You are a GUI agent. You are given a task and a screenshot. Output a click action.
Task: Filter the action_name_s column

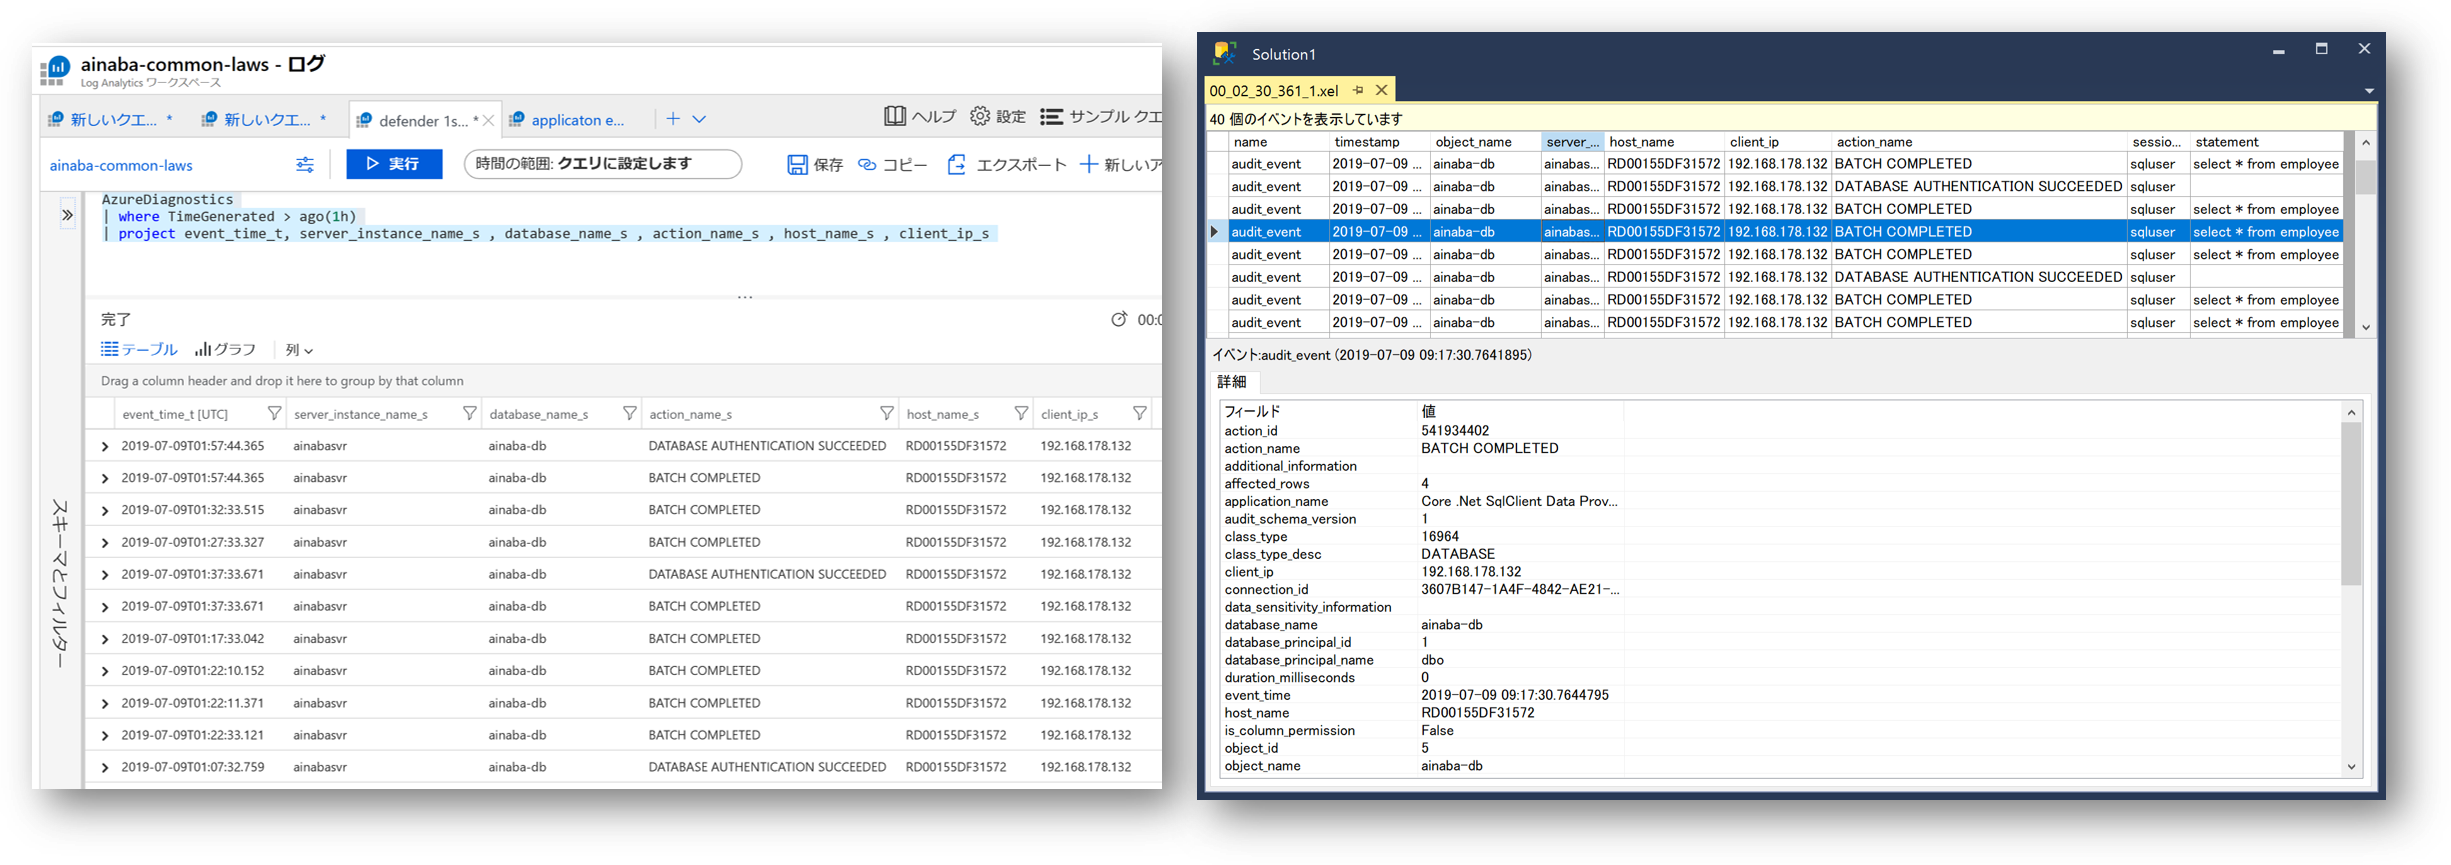886,413
